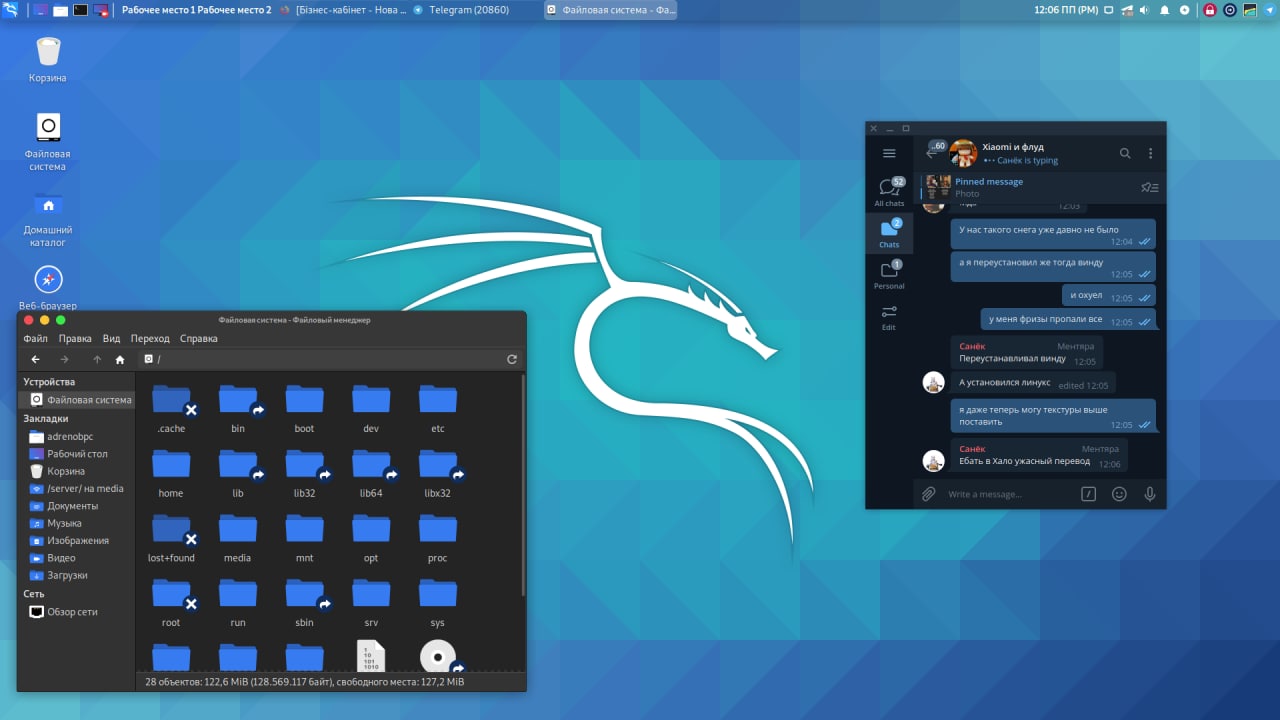Screen dimensions: 1280x720
Task: Reload the folder in the file manager
Action: [512, 359]
